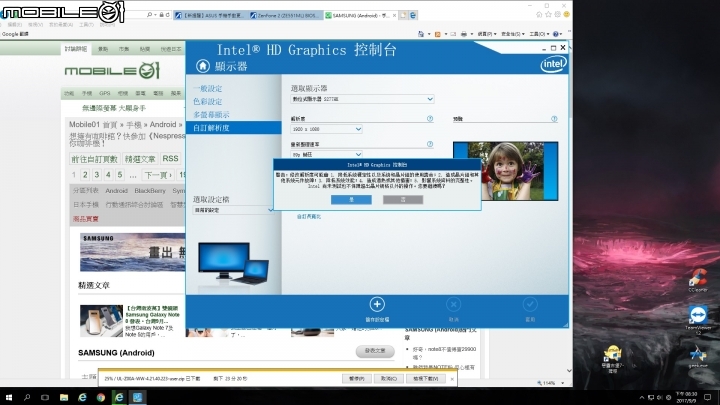Viewport: 720px width, 405px height.
Task: Click the Samsung banner ad on Mobile01
Action: 133,252
